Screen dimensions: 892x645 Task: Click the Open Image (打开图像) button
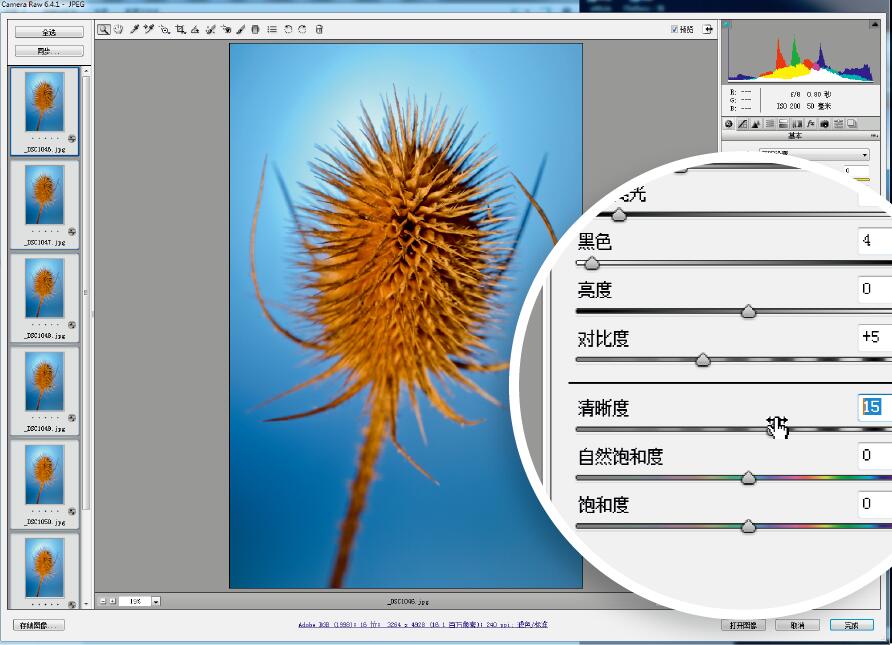click(x=744, y=625)
